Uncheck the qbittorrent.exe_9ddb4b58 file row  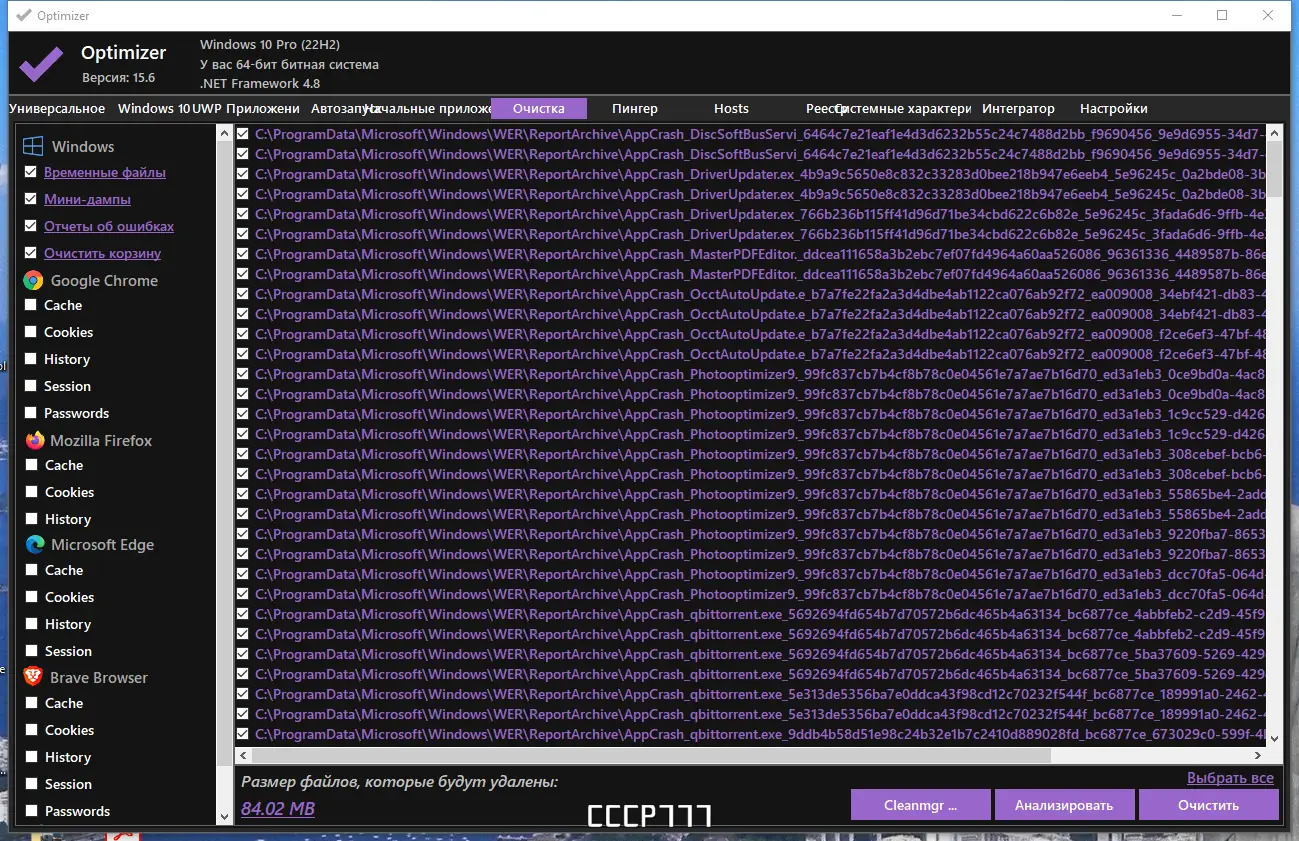point(242,734)
